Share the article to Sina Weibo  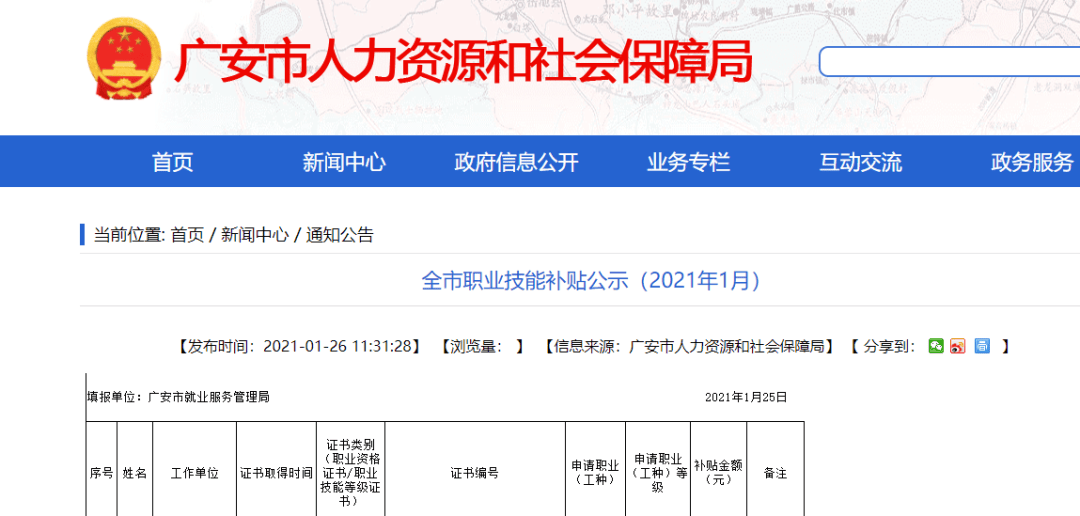[x=958, y=346]
